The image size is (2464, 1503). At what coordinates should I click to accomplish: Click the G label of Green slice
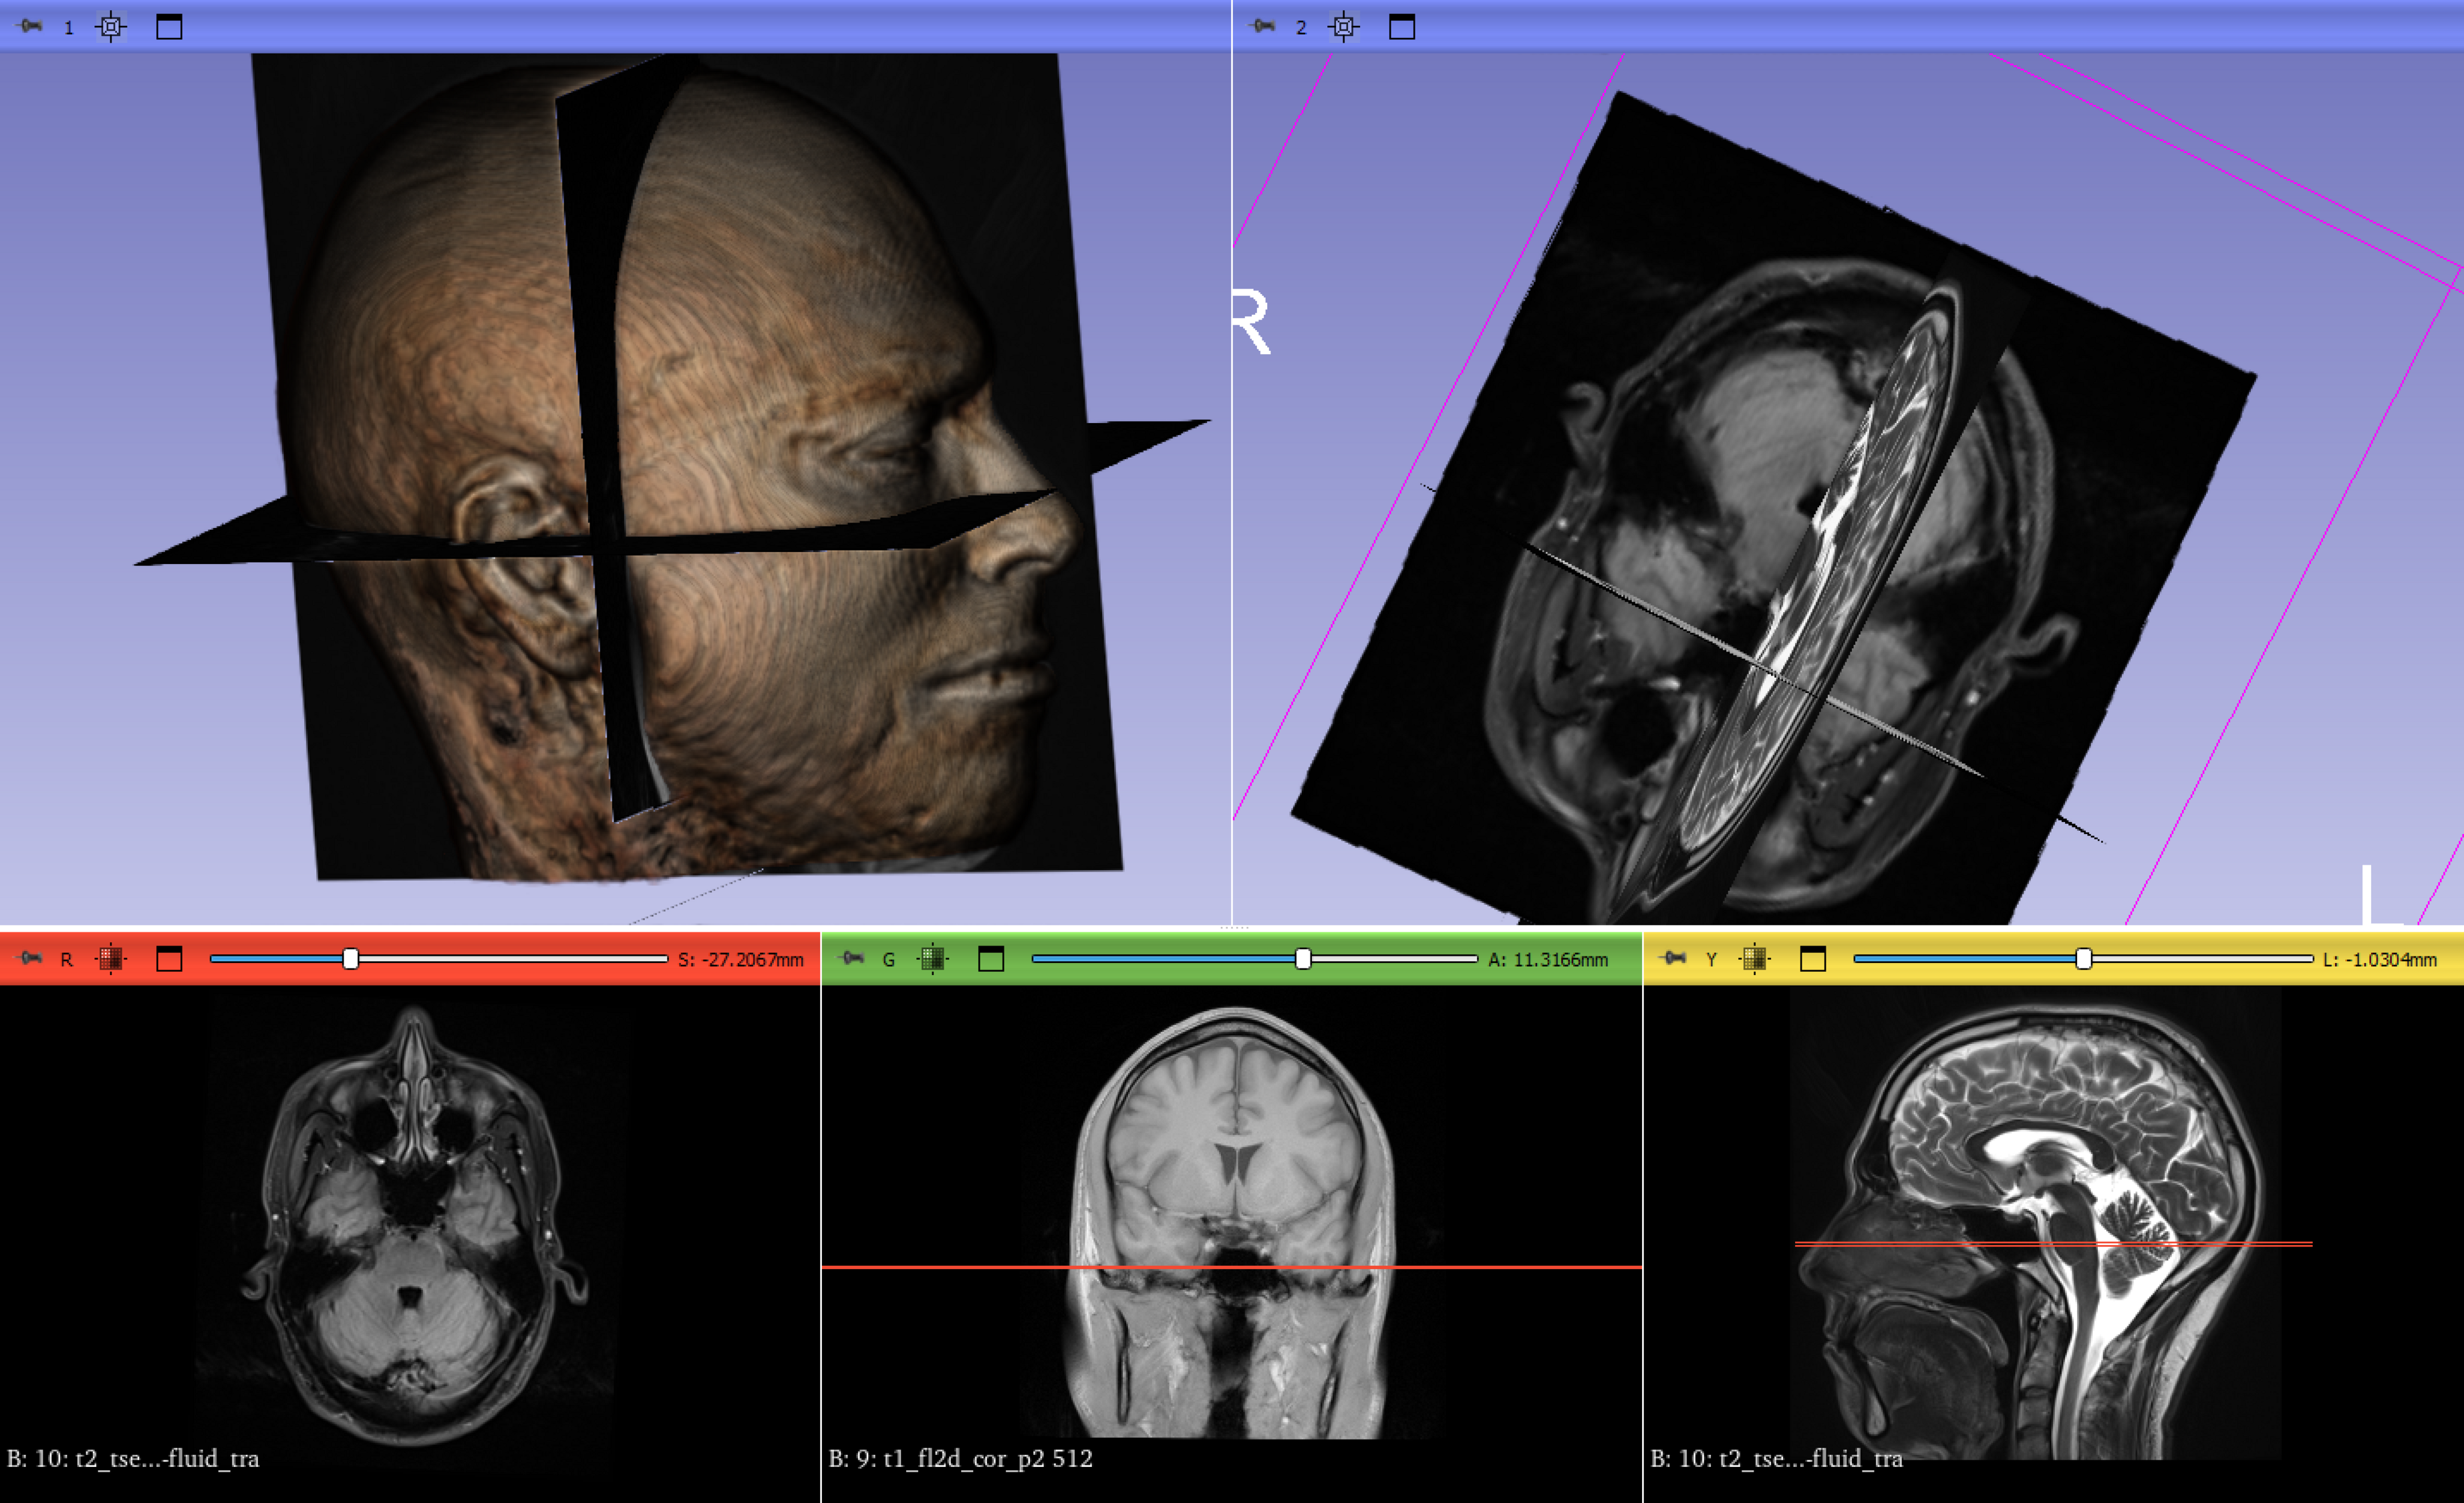(888, 960)
